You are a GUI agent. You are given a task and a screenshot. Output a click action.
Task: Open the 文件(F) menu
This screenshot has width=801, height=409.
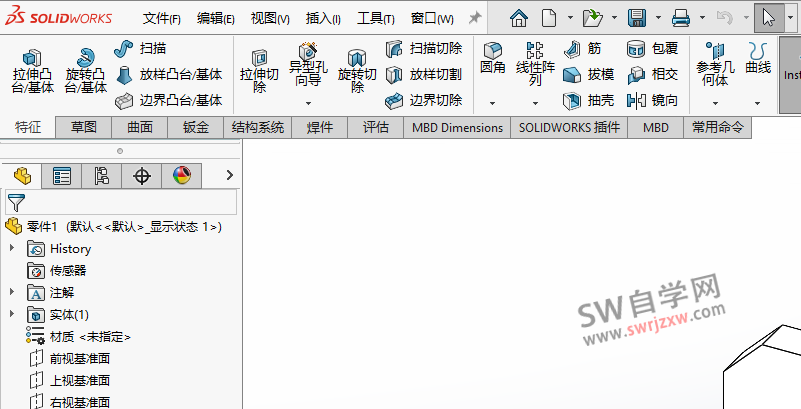161,19
